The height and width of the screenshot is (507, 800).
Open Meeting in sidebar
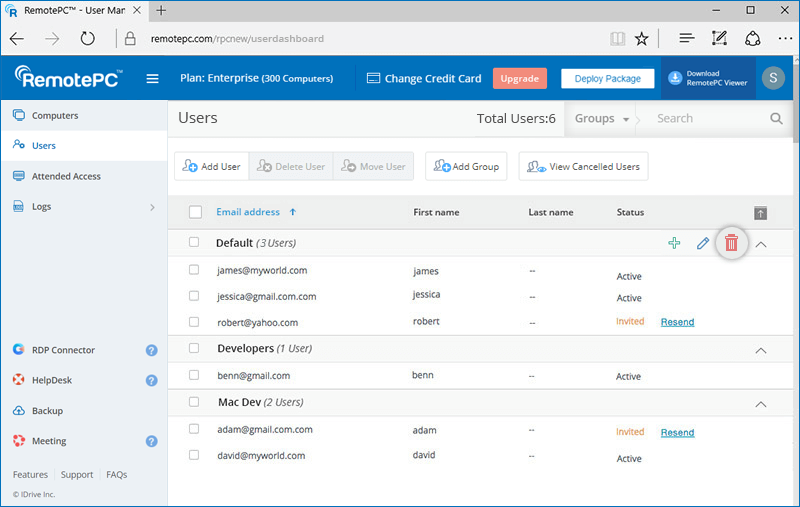(x=49, y=441)
